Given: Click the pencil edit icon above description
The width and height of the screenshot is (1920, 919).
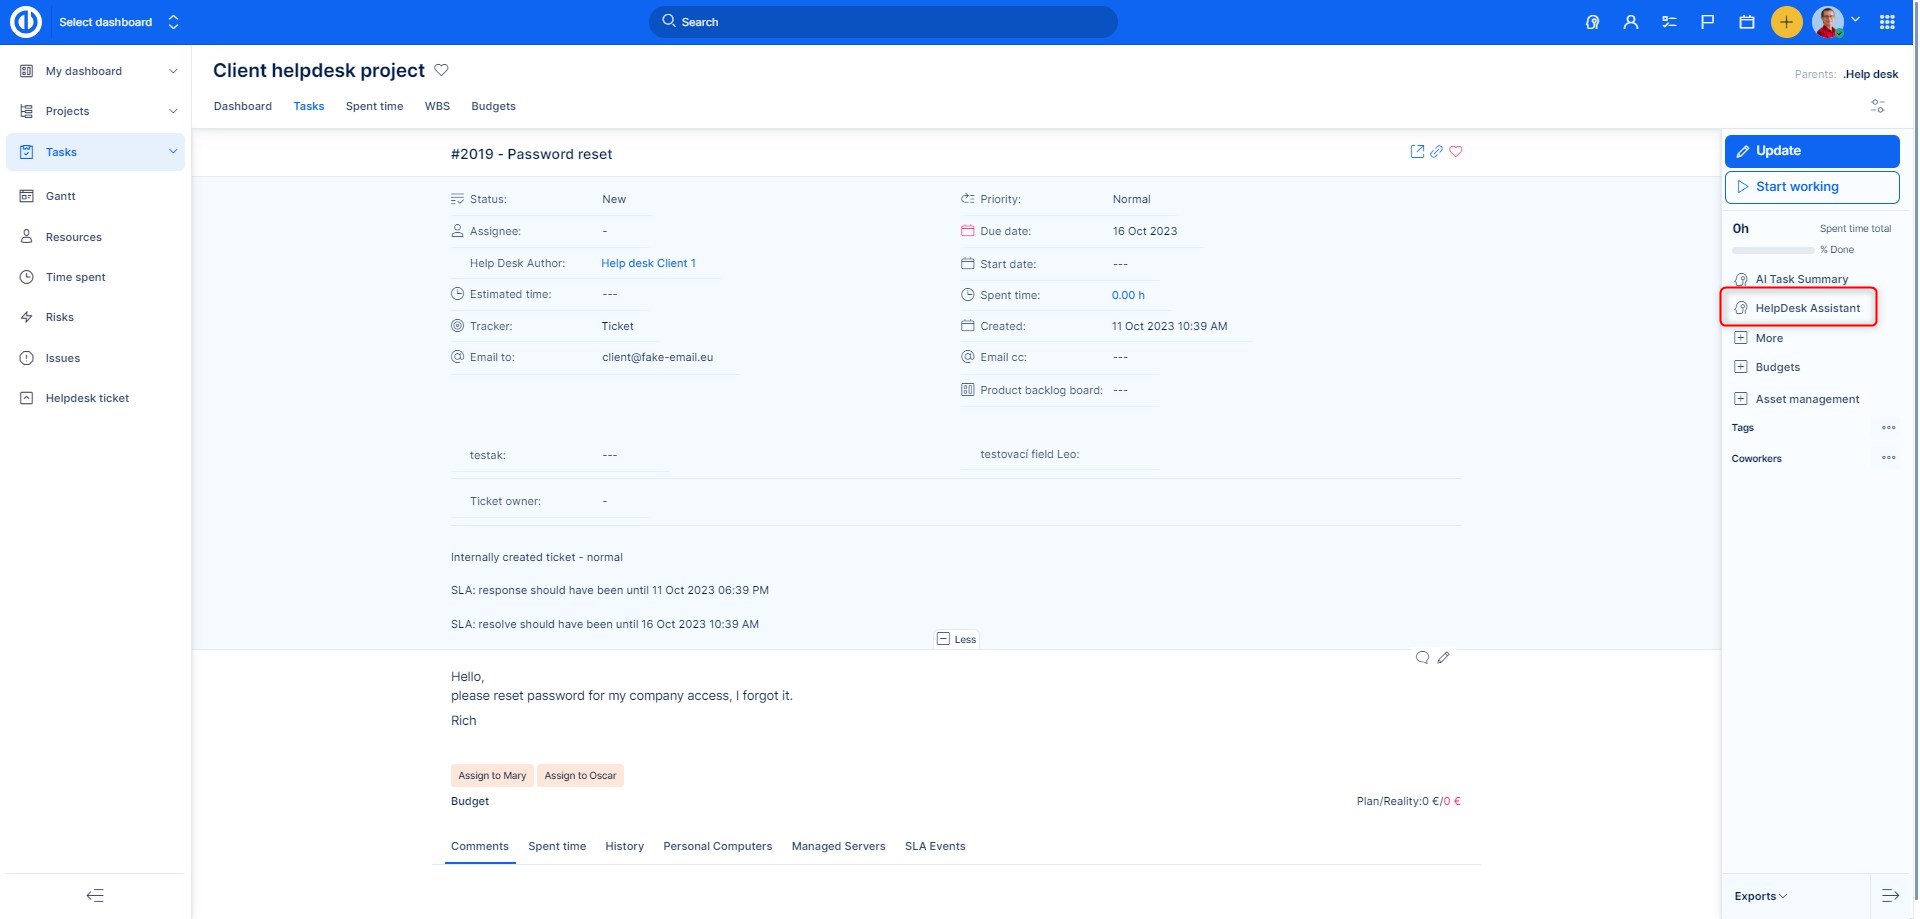Looking at the screenshot, I should tap(1443, 658).
